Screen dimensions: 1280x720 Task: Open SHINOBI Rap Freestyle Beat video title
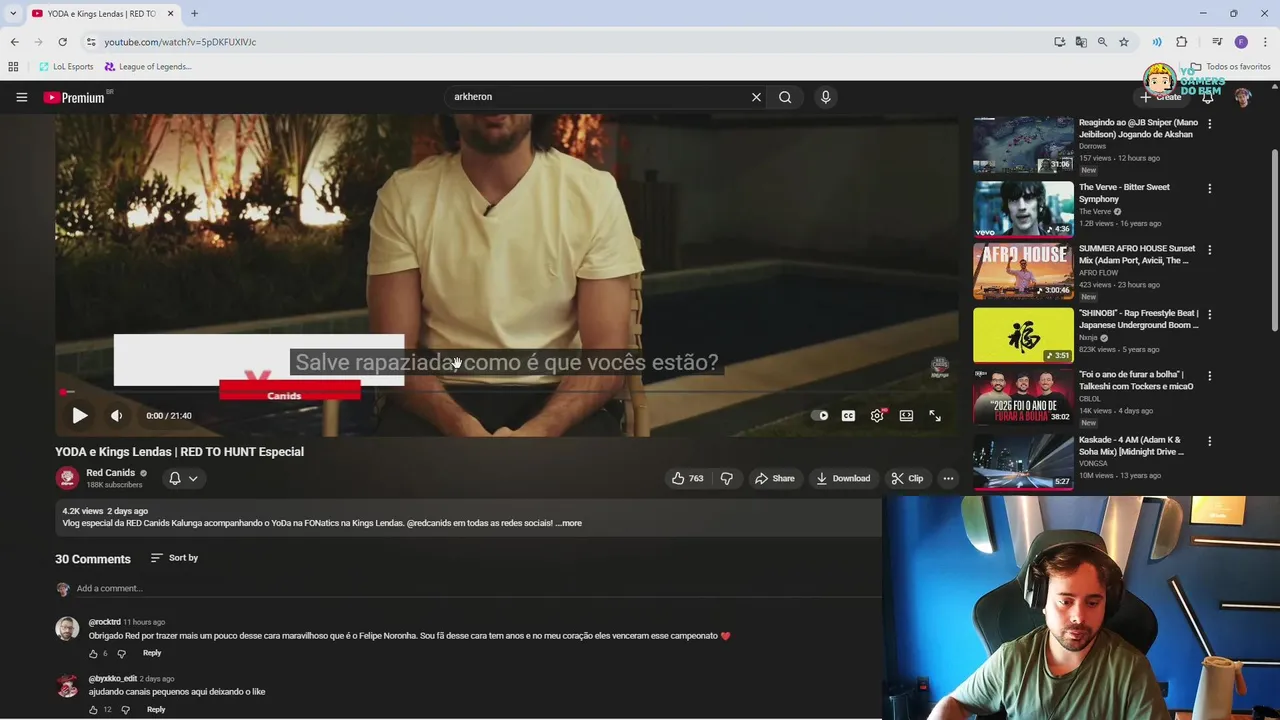1138,319
